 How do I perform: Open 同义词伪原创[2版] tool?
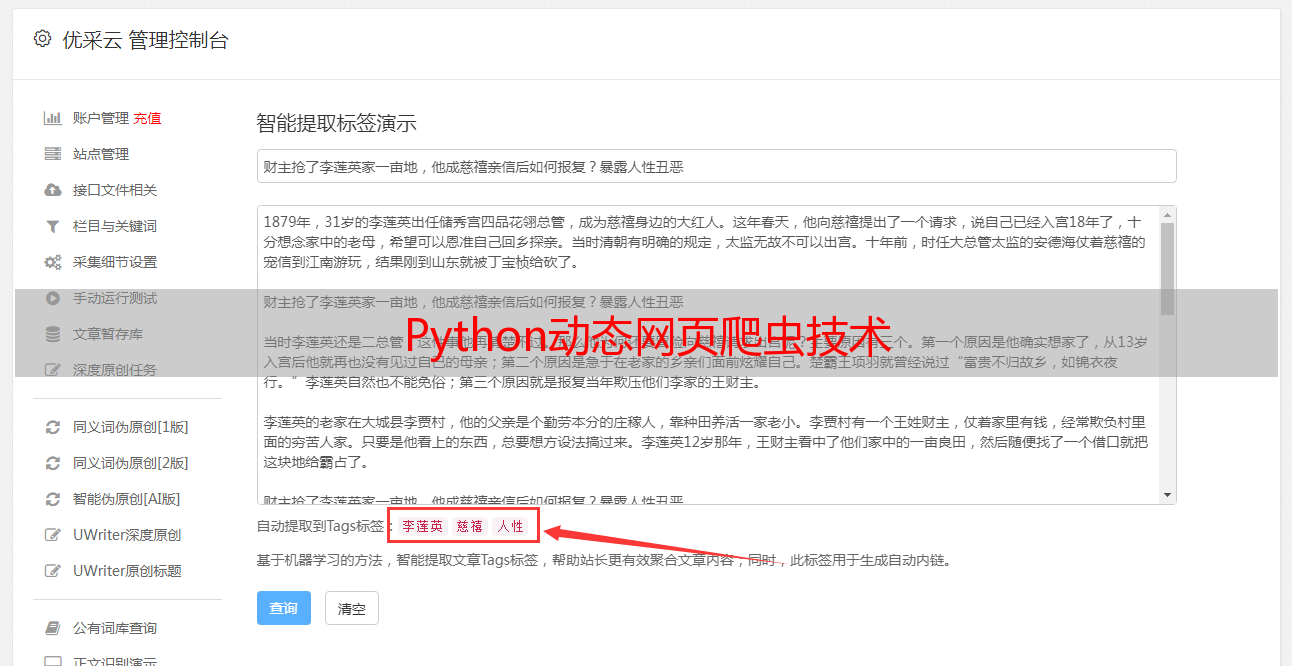click(x=130, y=463)
